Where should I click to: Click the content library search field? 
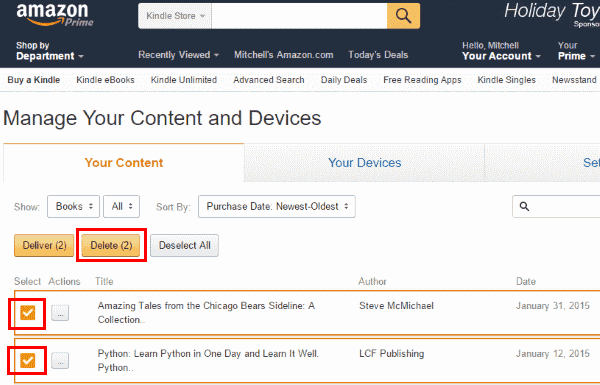pos(556,207)
